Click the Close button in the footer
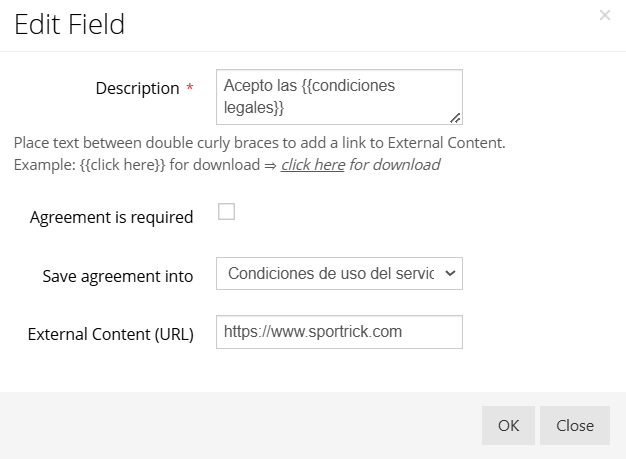 coord(575,425)
